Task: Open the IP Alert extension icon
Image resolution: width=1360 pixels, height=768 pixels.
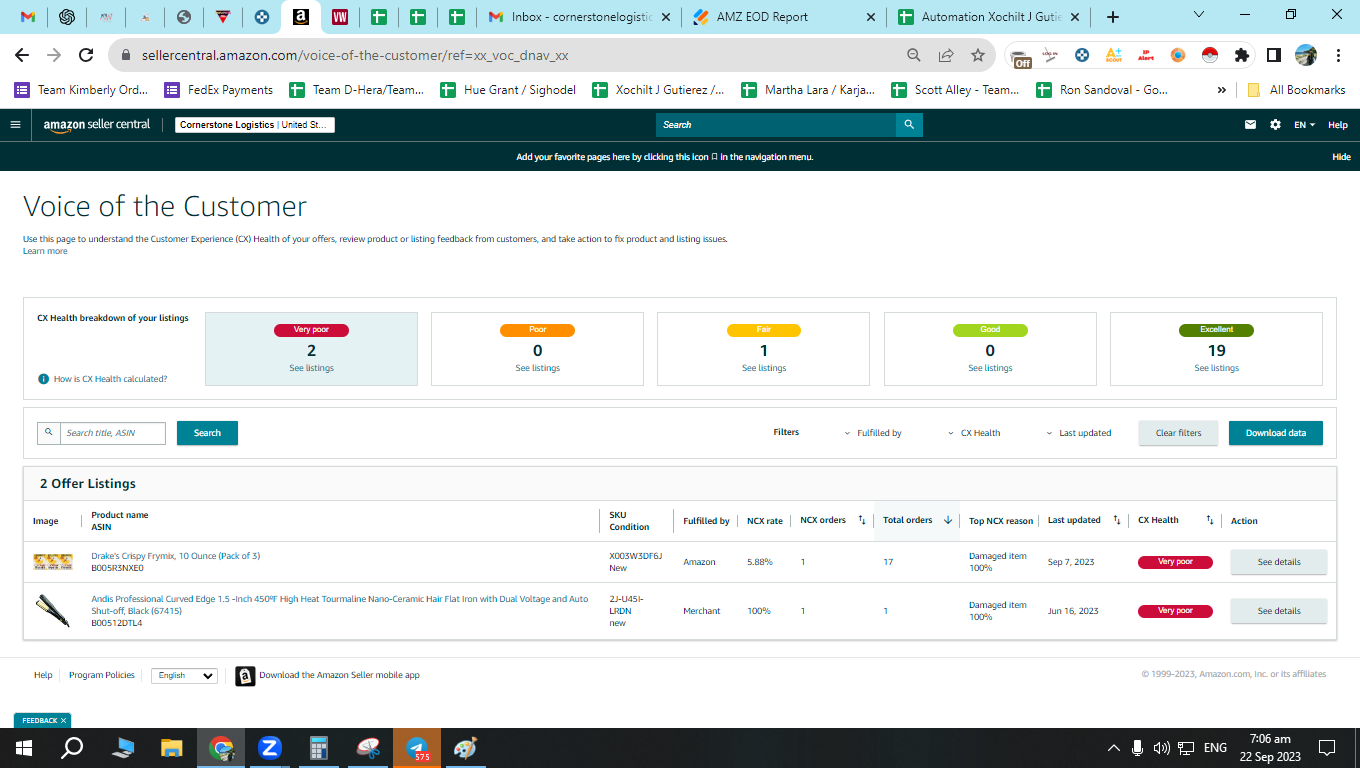Action: 1146,55
